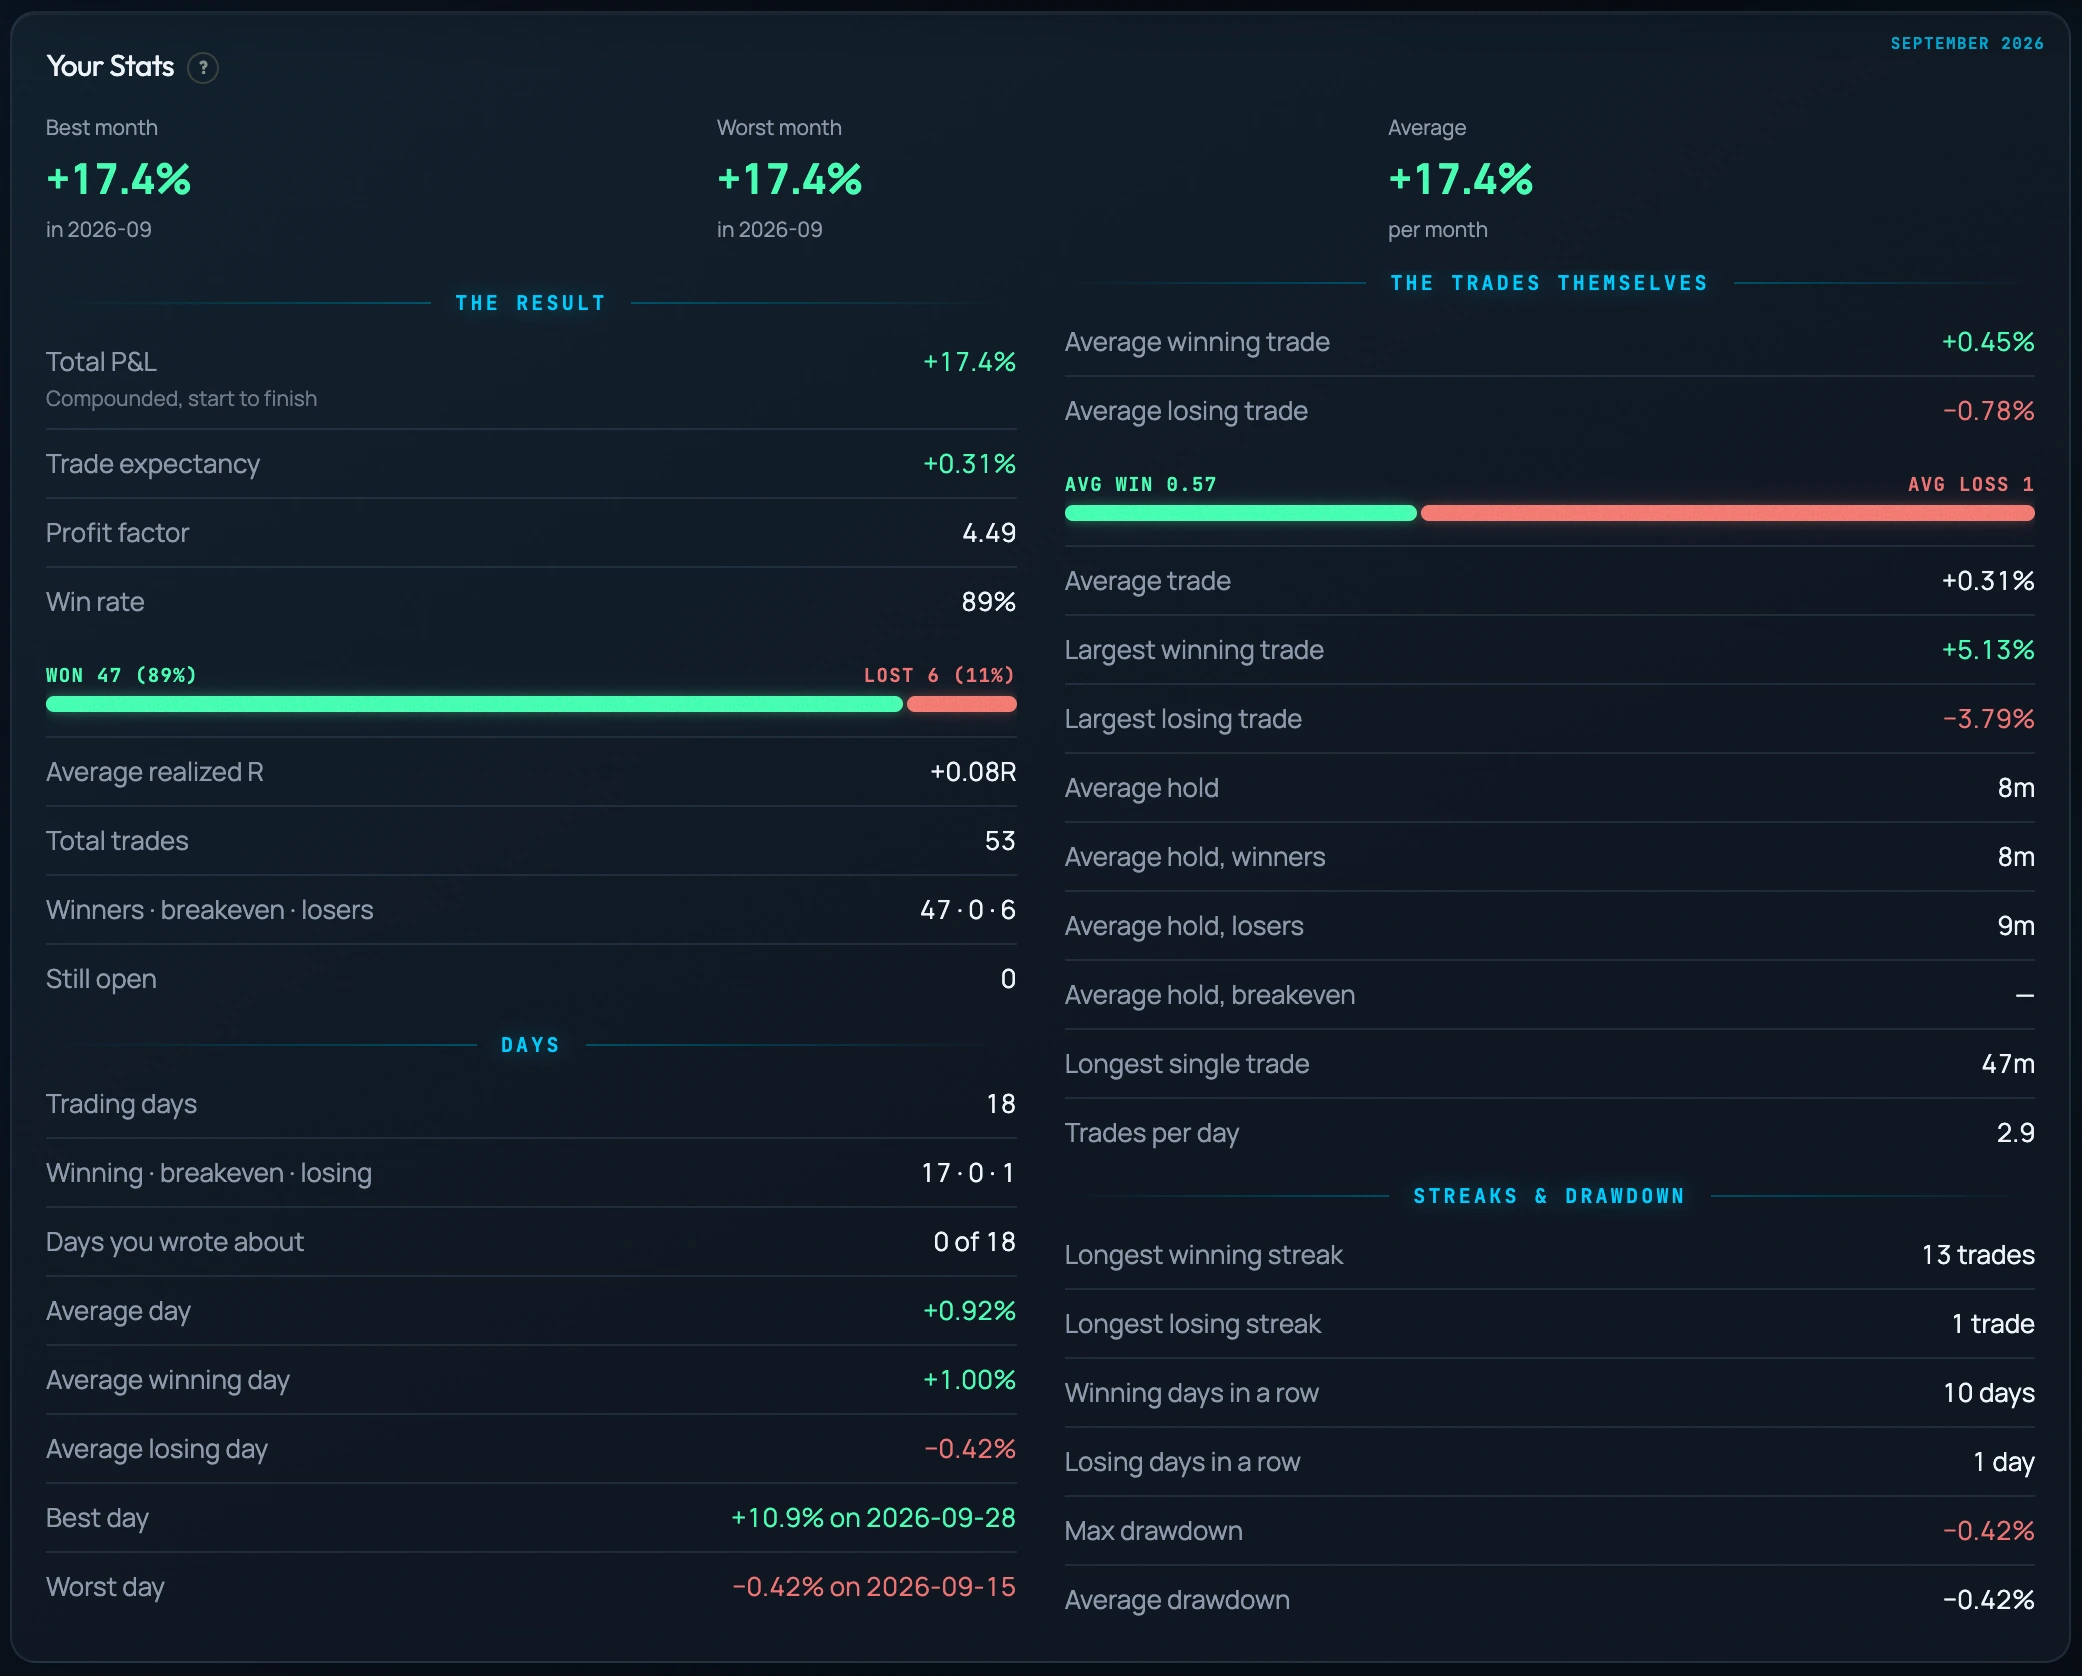Click the Average per month +17.4% value
The image size is (2082, 1676).
tap(1461, 180)
